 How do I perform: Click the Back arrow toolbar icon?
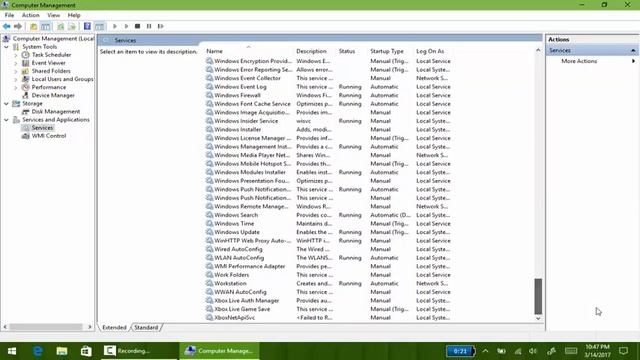click(7, 26)
